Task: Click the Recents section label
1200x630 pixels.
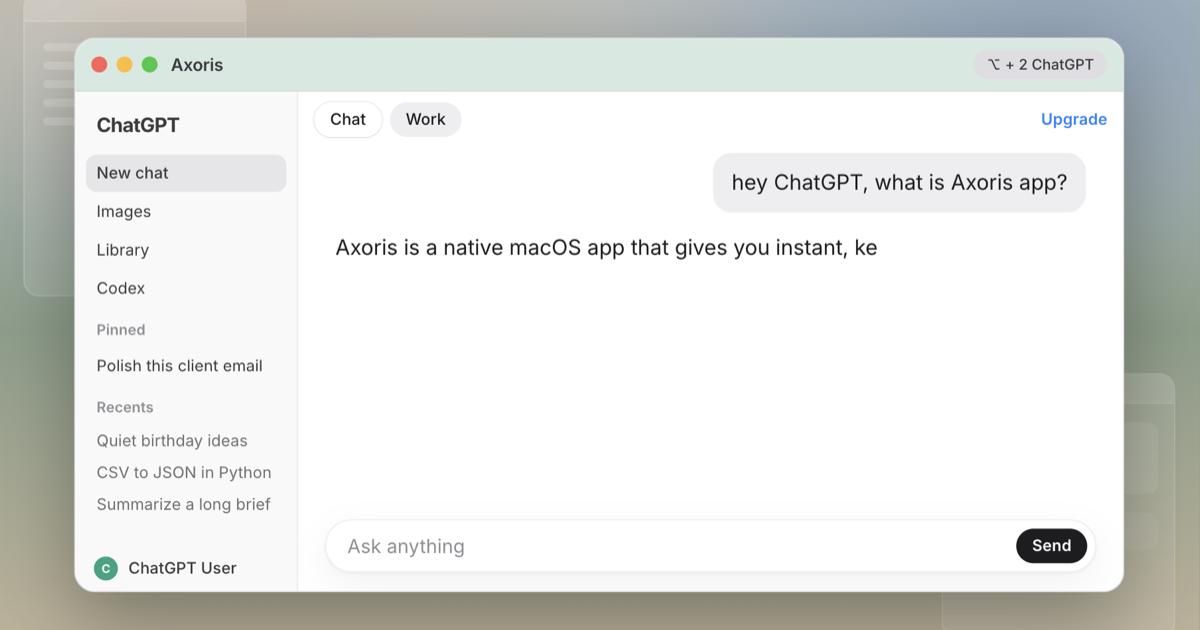Action: (125, 407)
